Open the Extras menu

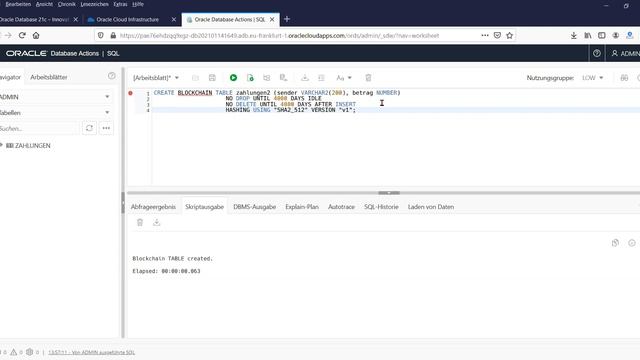[120, 4]
